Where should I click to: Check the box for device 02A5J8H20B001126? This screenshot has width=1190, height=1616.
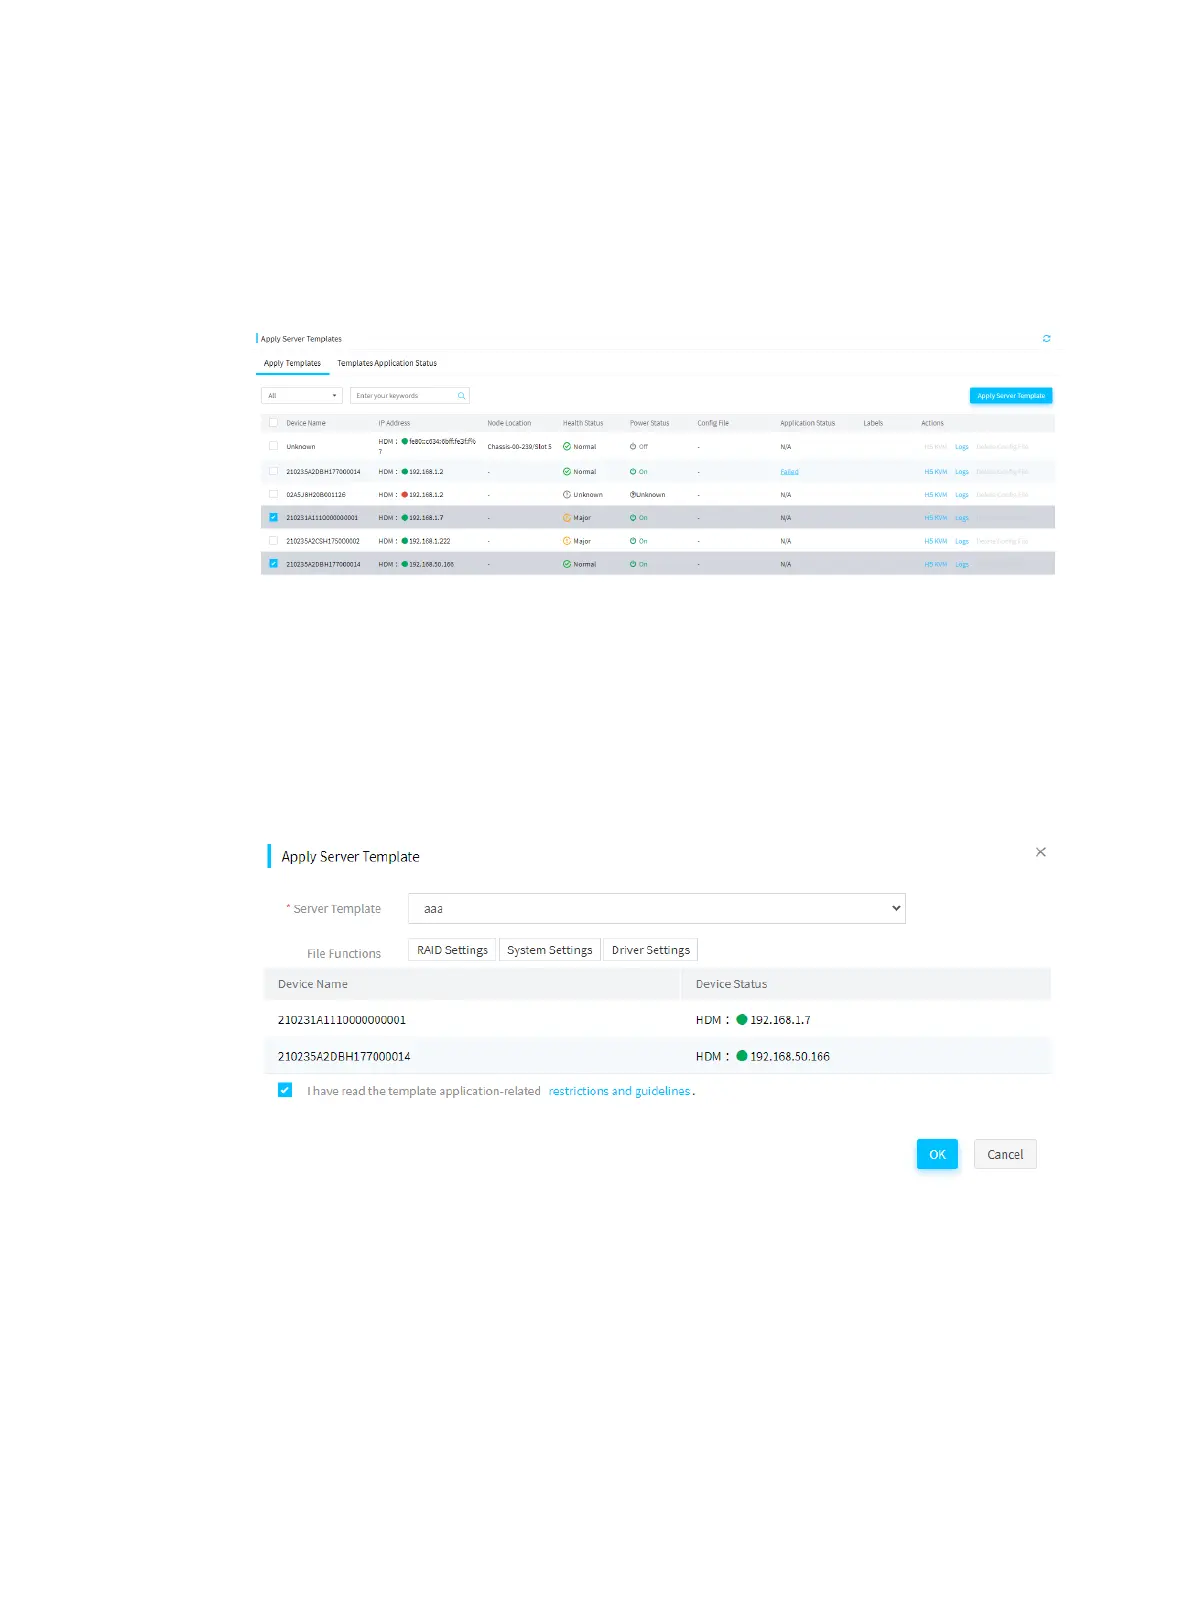273,494
